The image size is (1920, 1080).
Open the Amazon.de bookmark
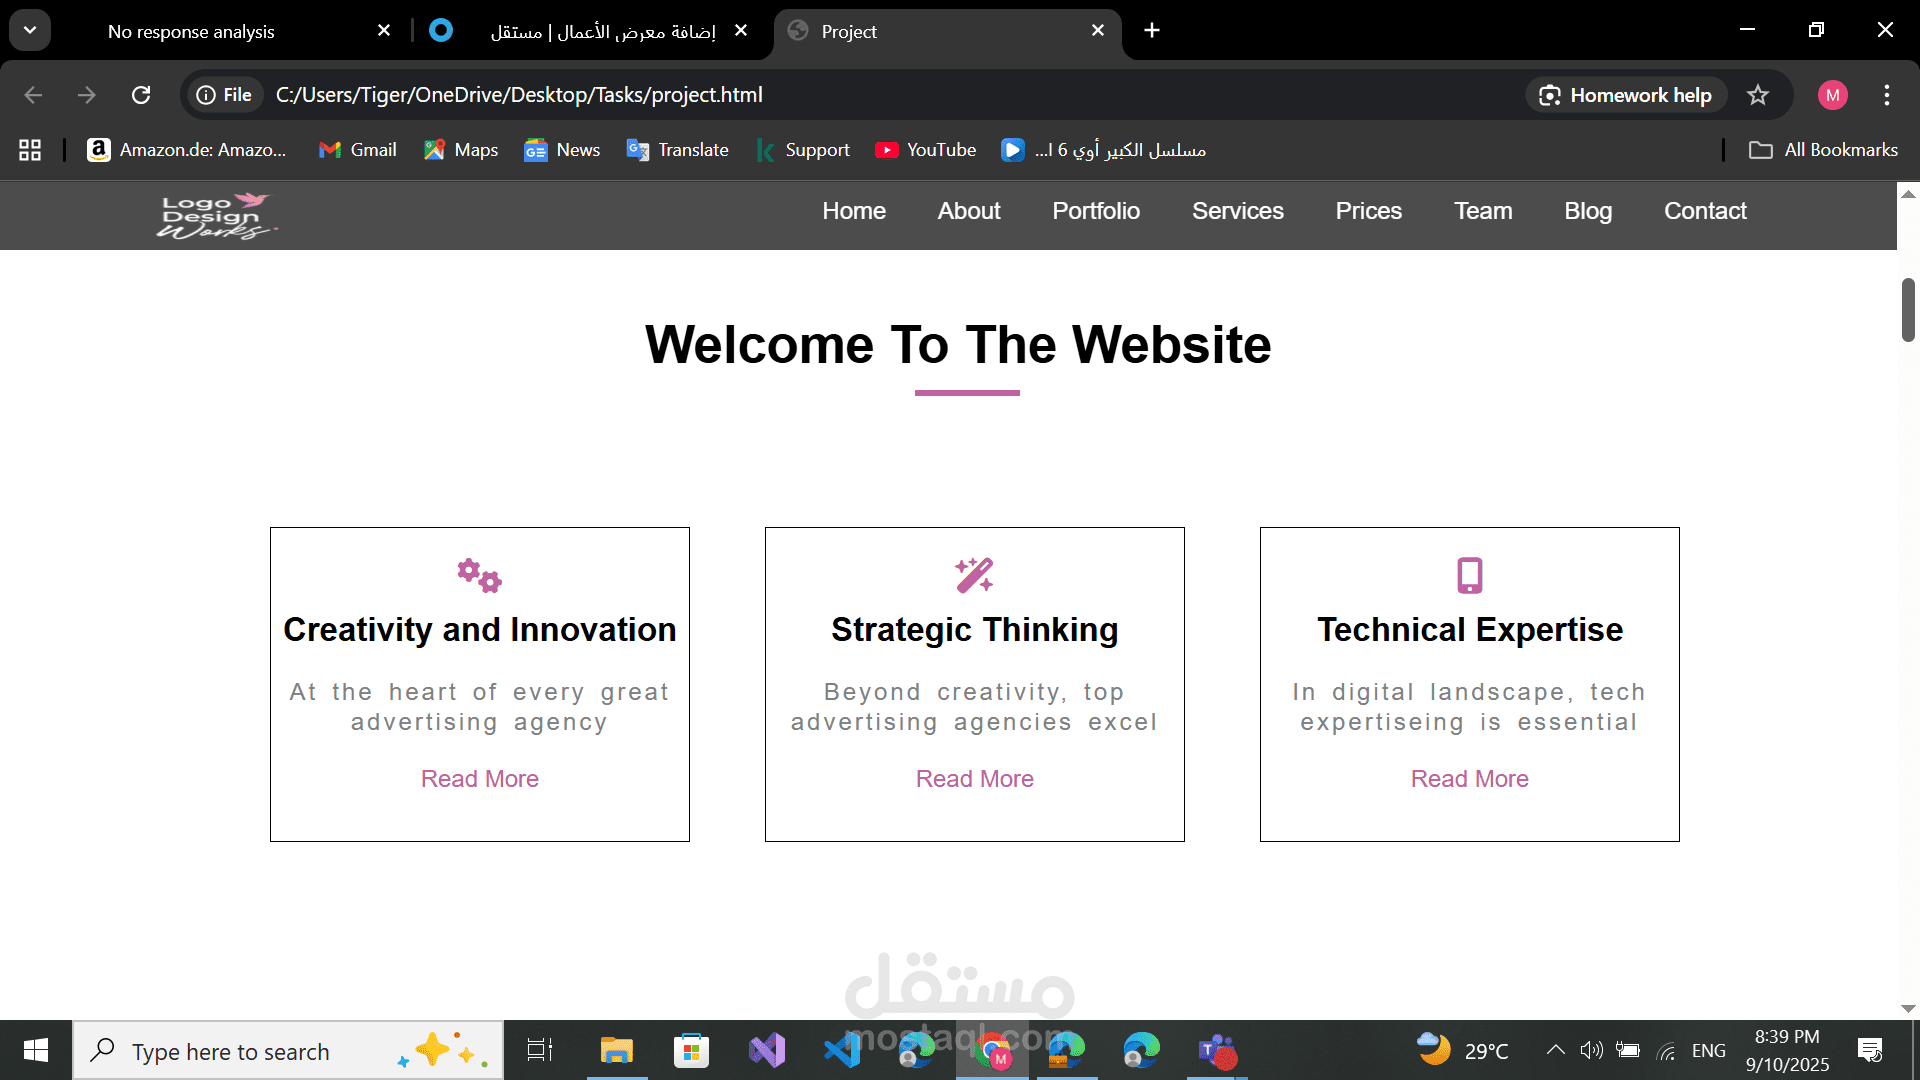[x=187, y=150]
